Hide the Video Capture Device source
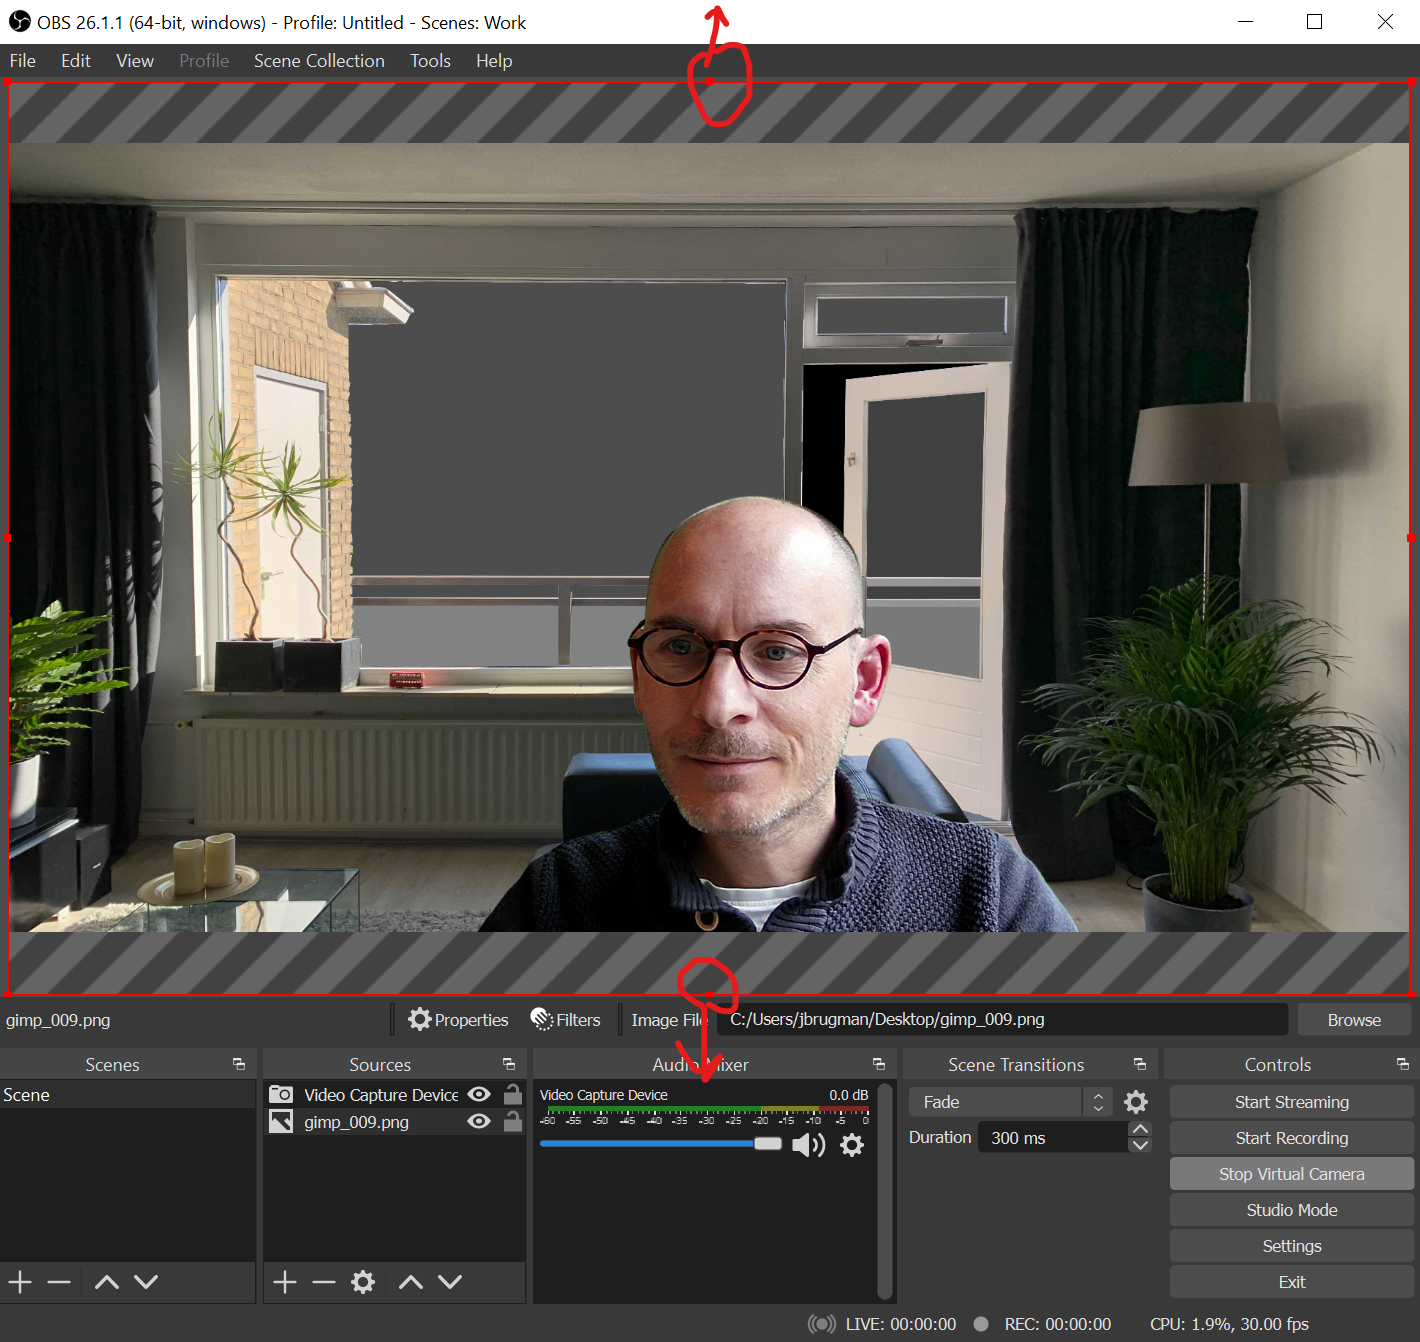 coord(479,1094)
